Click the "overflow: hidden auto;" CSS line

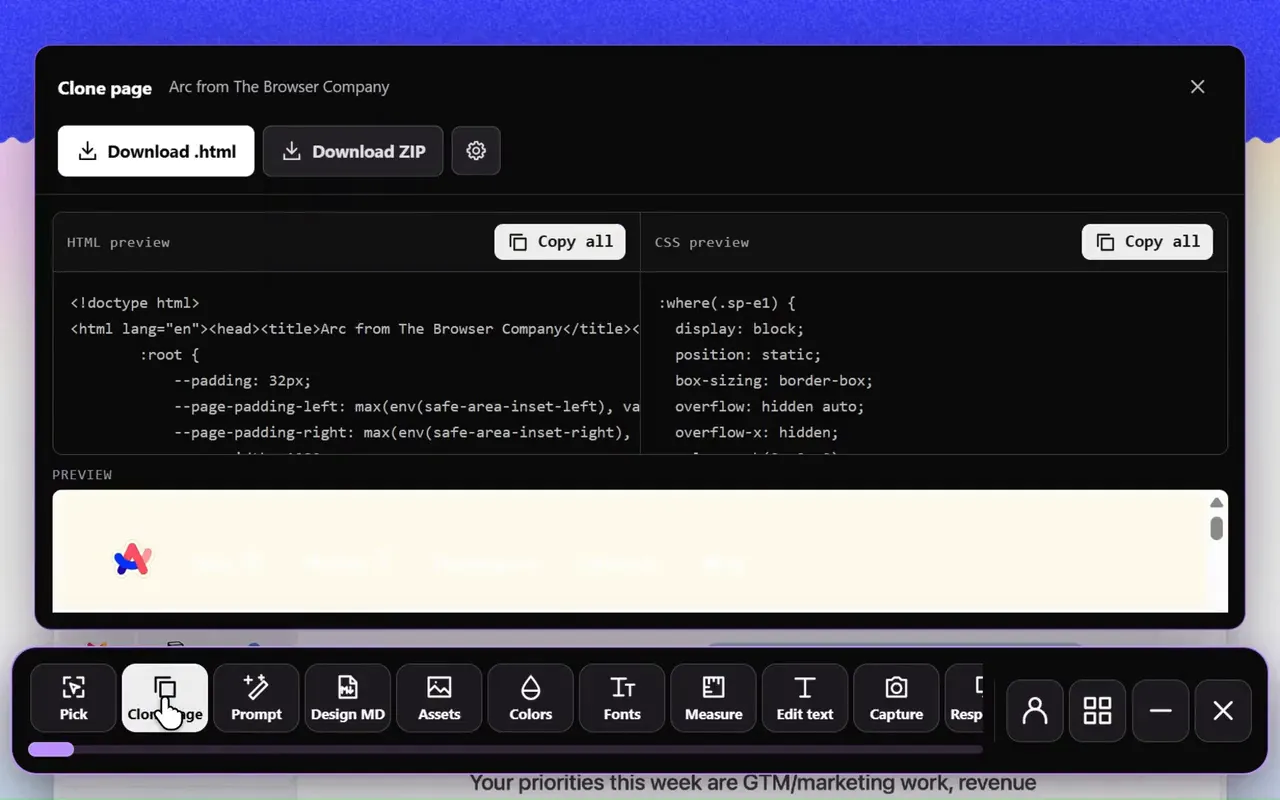tap(769, 407)
